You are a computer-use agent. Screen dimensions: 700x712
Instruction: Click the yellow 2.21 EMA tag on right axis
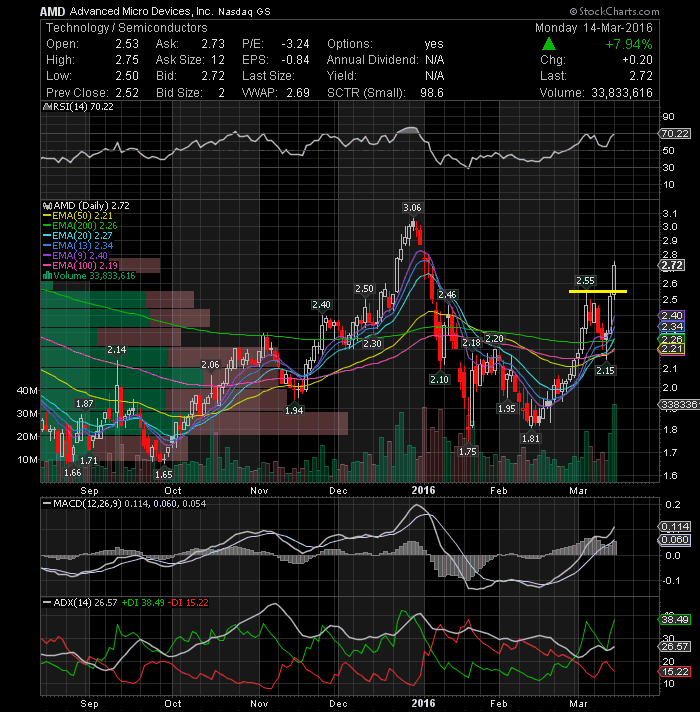coord(671,349)
